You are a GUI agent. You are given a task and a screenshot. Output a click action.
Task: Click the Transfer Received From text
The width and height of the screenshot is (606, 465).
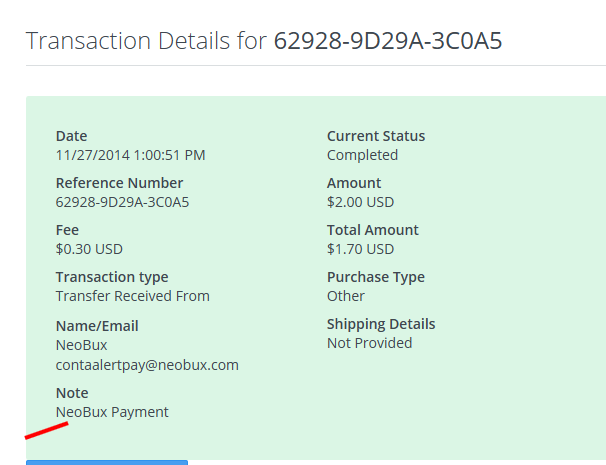coord(133,296)
